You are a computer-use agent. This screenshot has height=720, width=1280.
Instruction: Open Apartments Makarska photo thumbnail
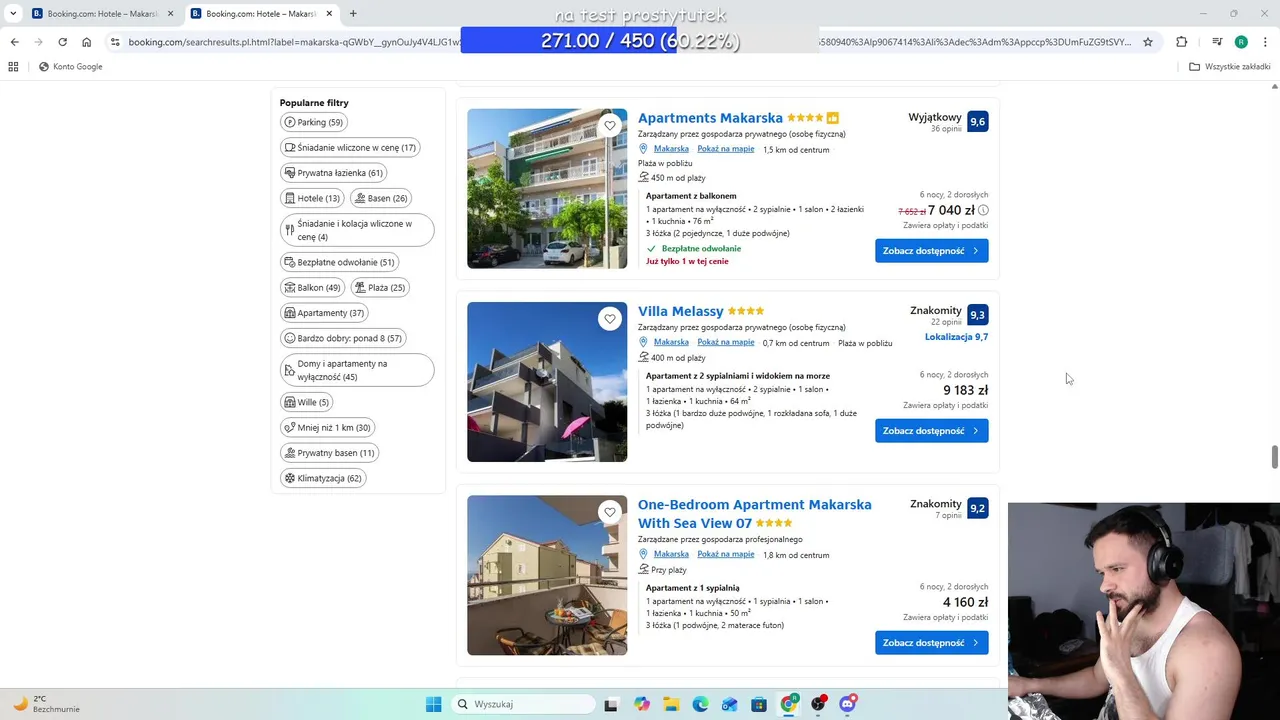pos(547,188)
